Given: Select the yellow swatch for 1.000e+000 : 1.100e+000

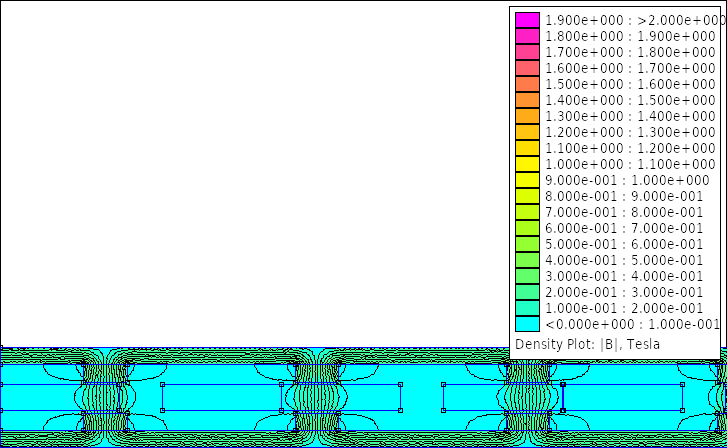Looking at the screenshot, I should pyautogui.click(x=527, y=164).
